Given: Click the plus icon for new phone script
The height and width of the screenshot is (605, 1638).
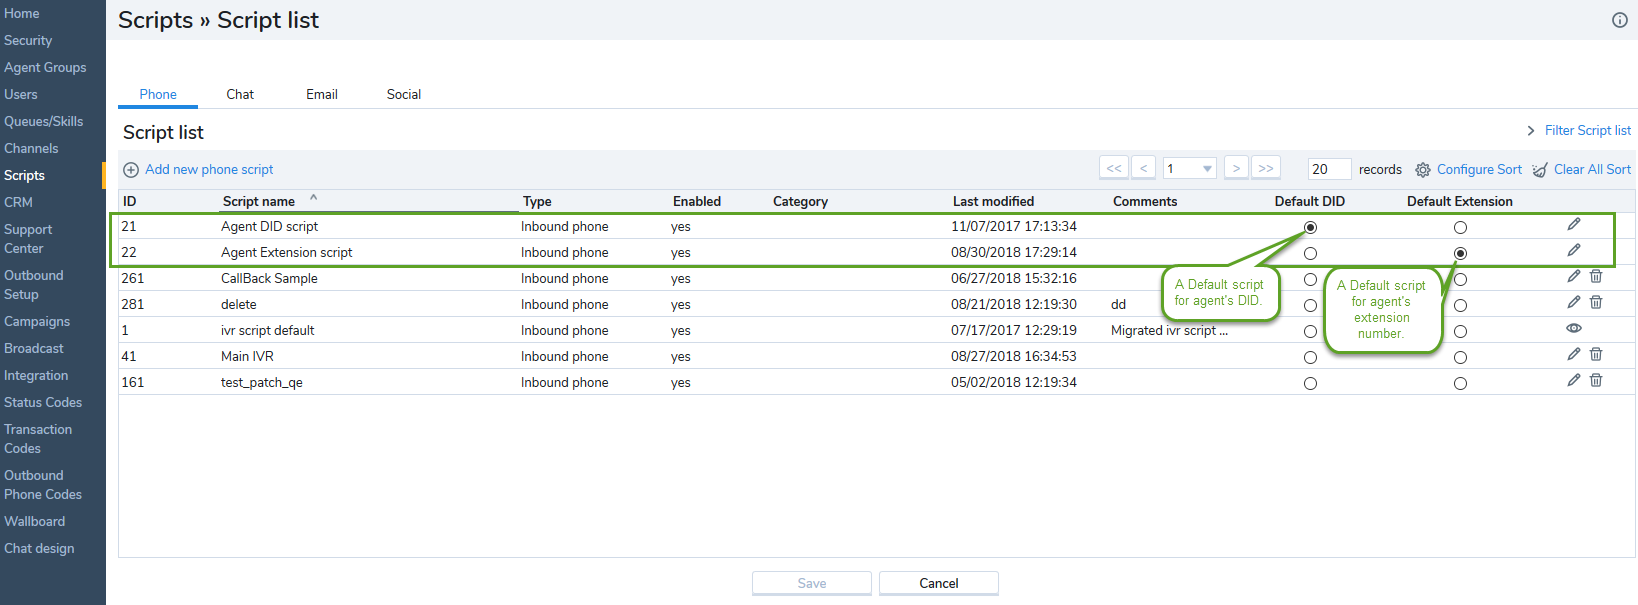Looking at the screenshot, I should tap(131, 170).
